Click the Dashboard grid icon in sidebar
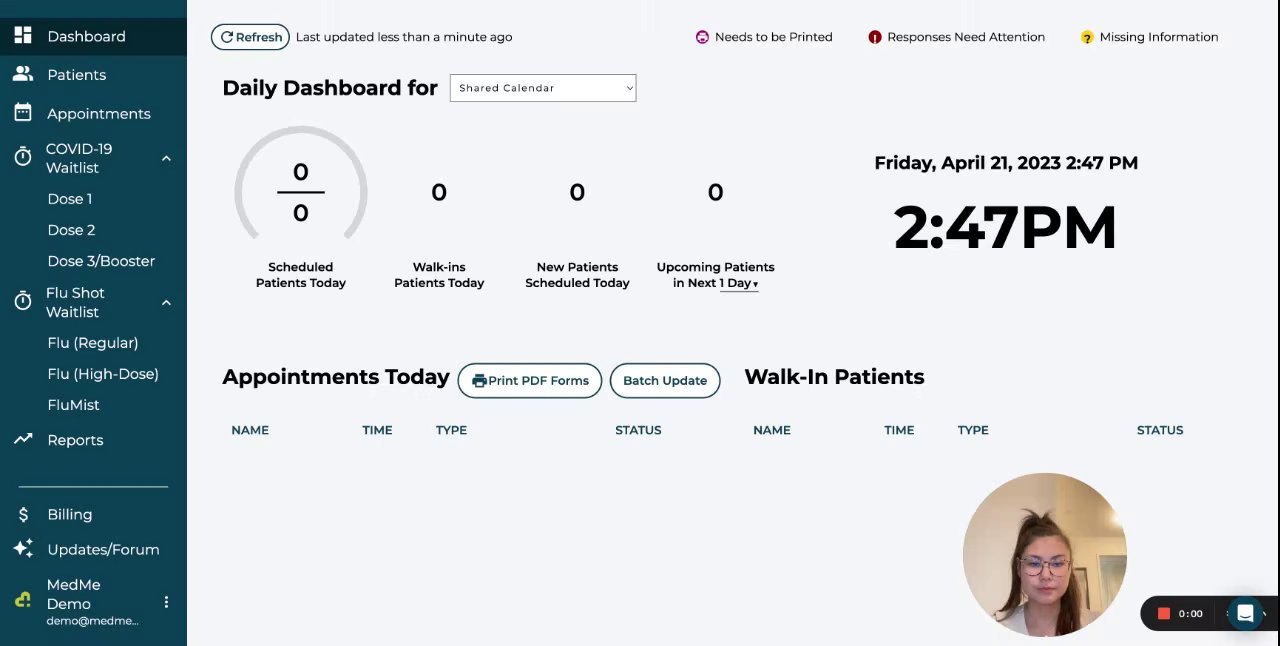The width and height of the screenshot is (1280, 646). [x=23, y=36]
